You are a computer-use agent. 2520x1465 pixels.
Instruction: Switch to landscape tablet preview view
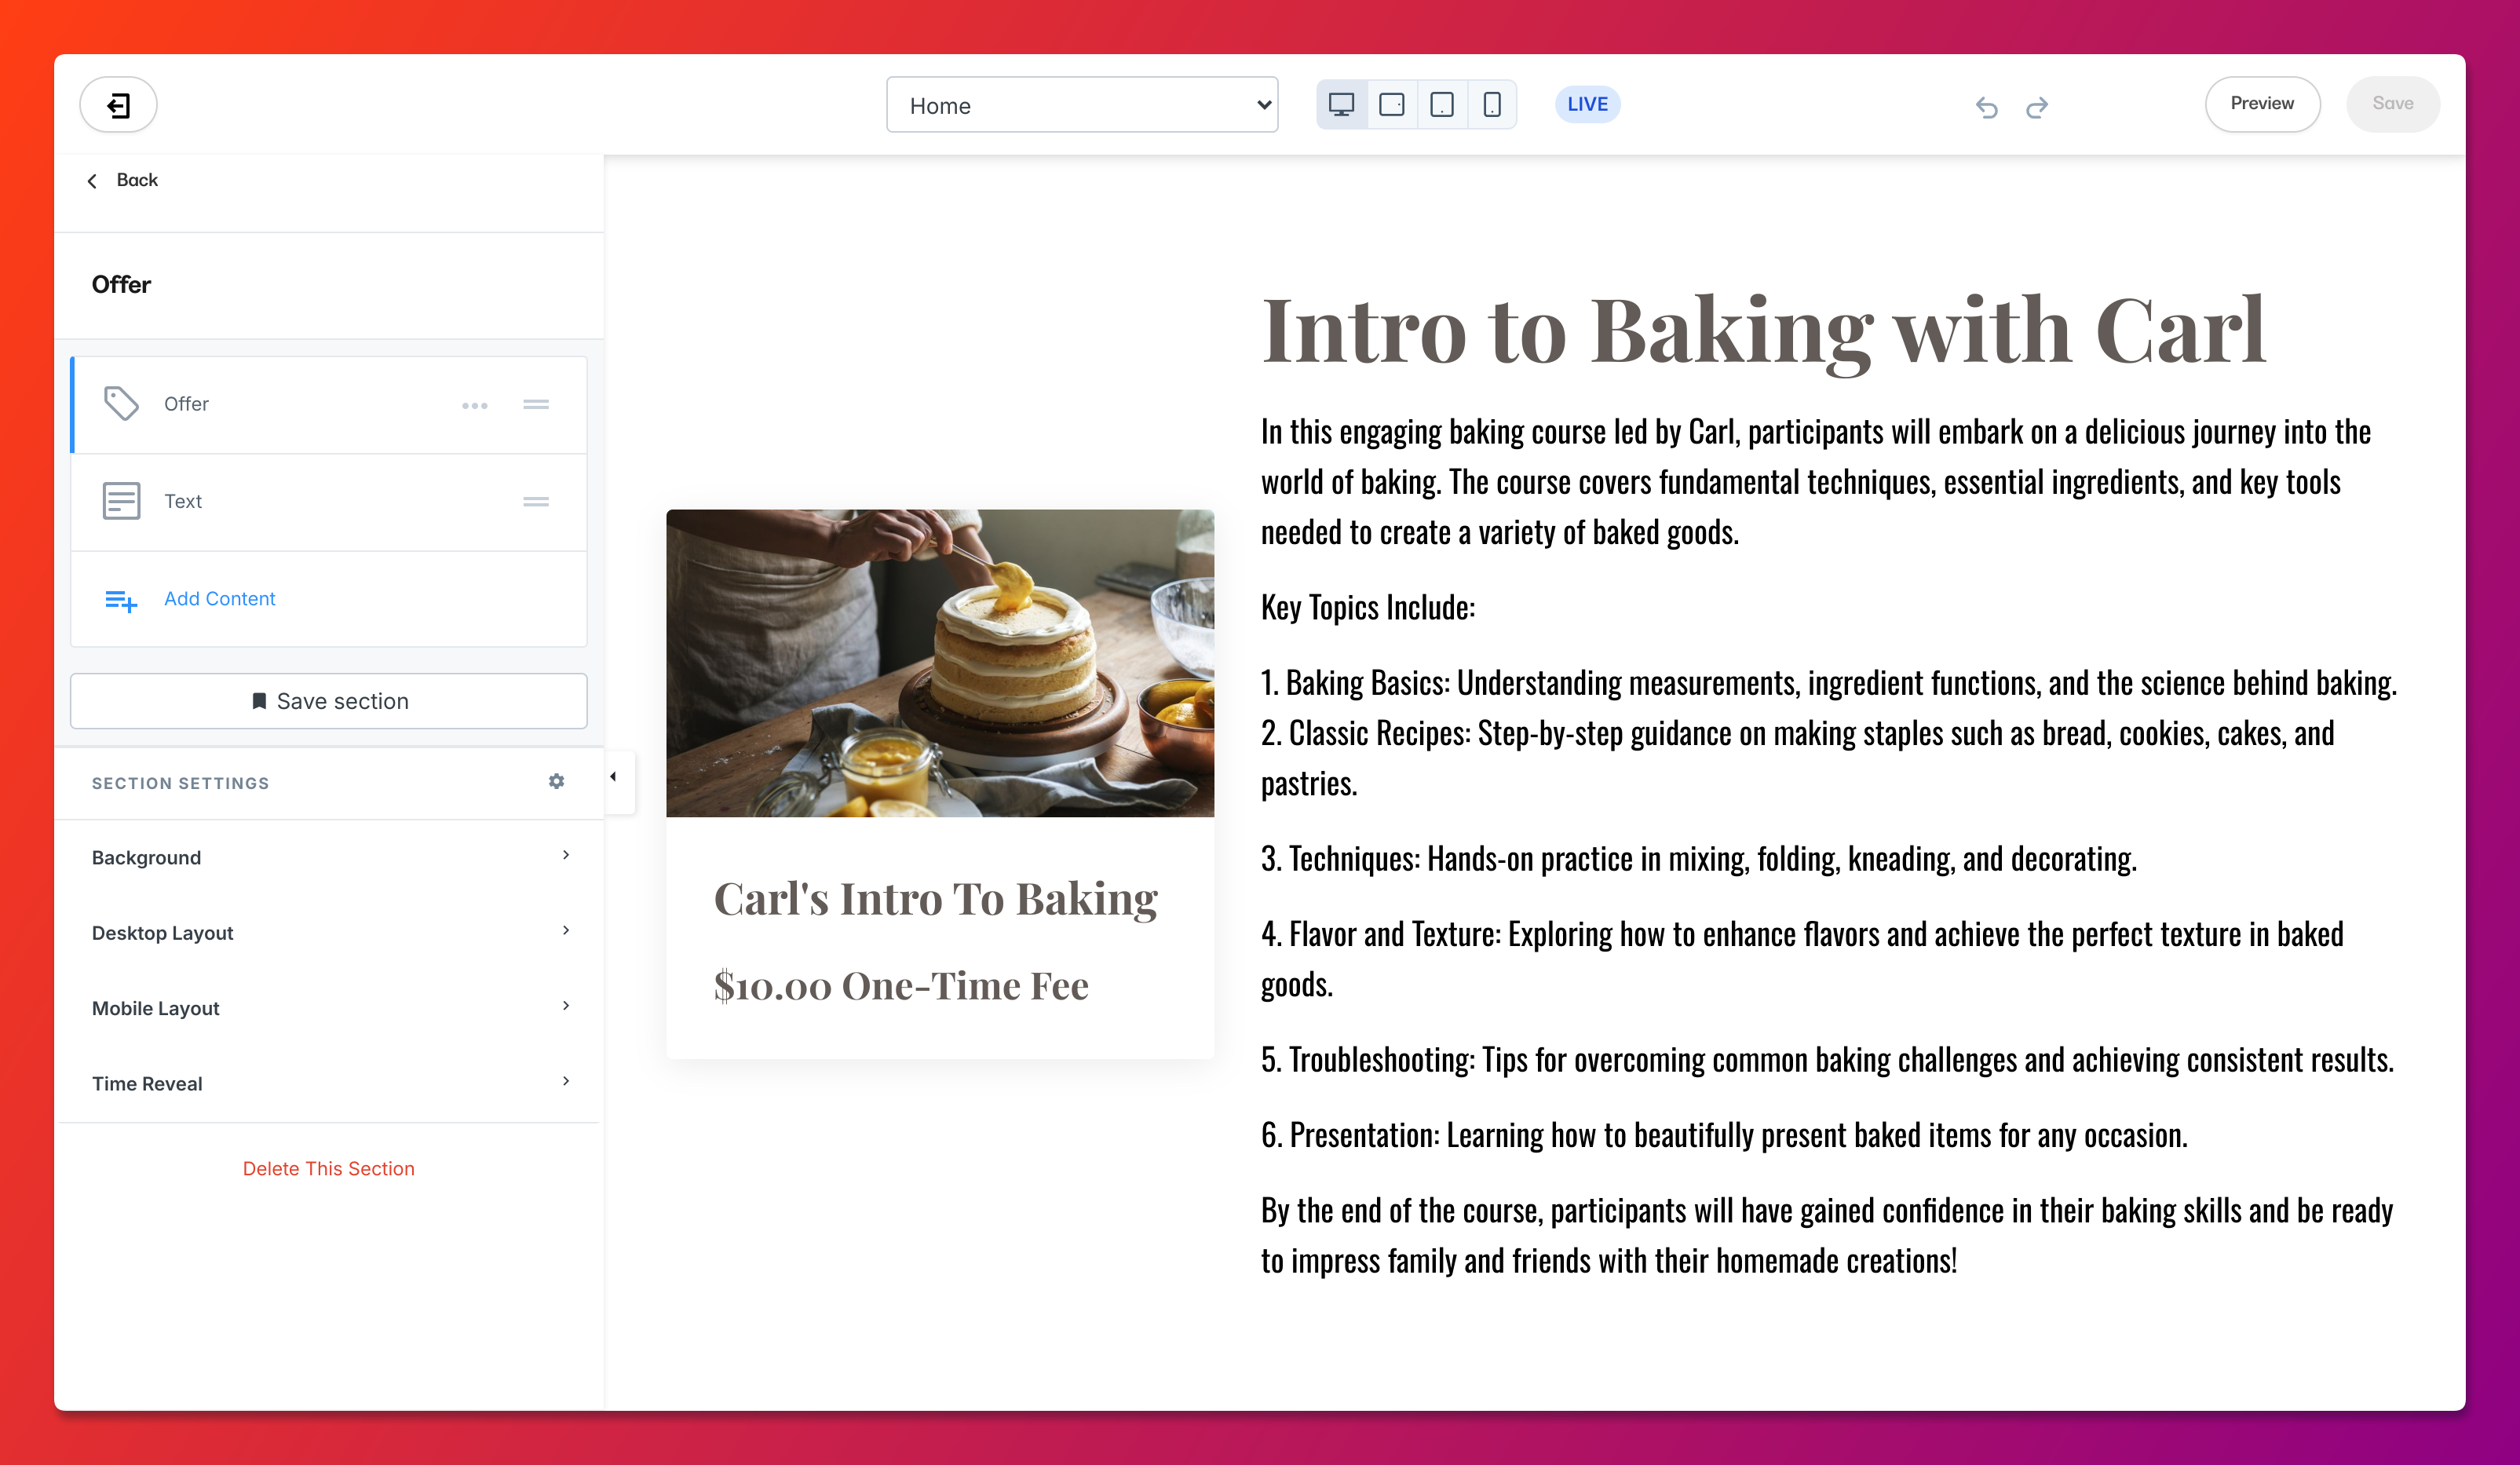point(1391,105)
